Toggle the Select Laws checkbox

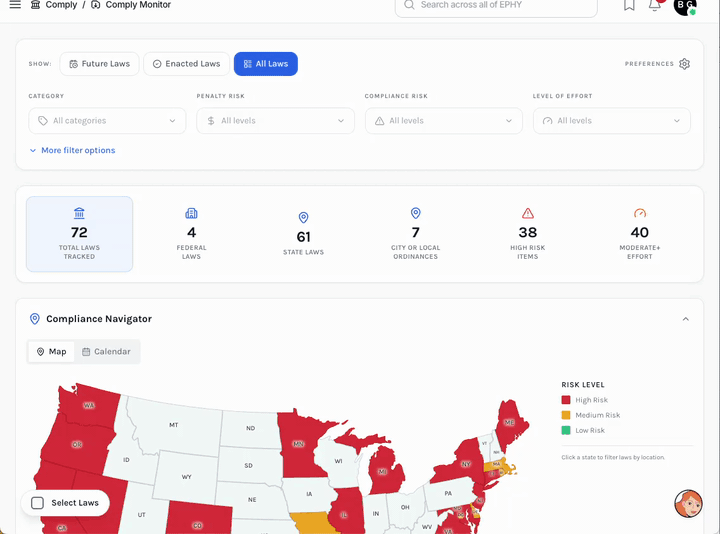(x=38, y=503)
